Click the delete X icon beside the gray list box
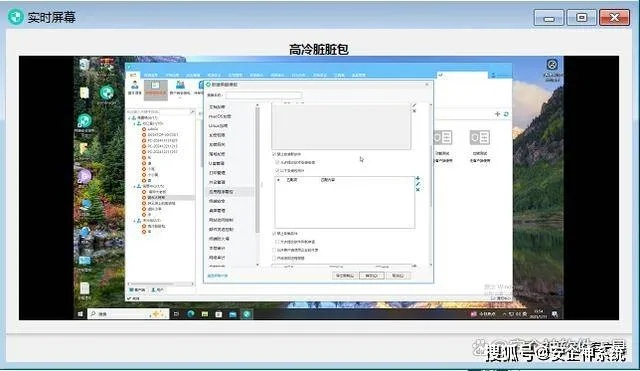640x371 pixels. click(x=414, y=111)
